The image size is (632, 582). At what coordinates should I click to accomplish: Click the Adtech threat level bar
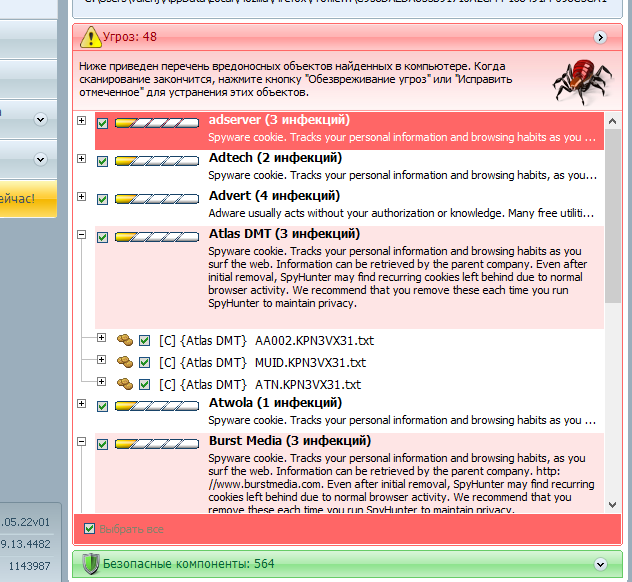[x=157, y=161]
